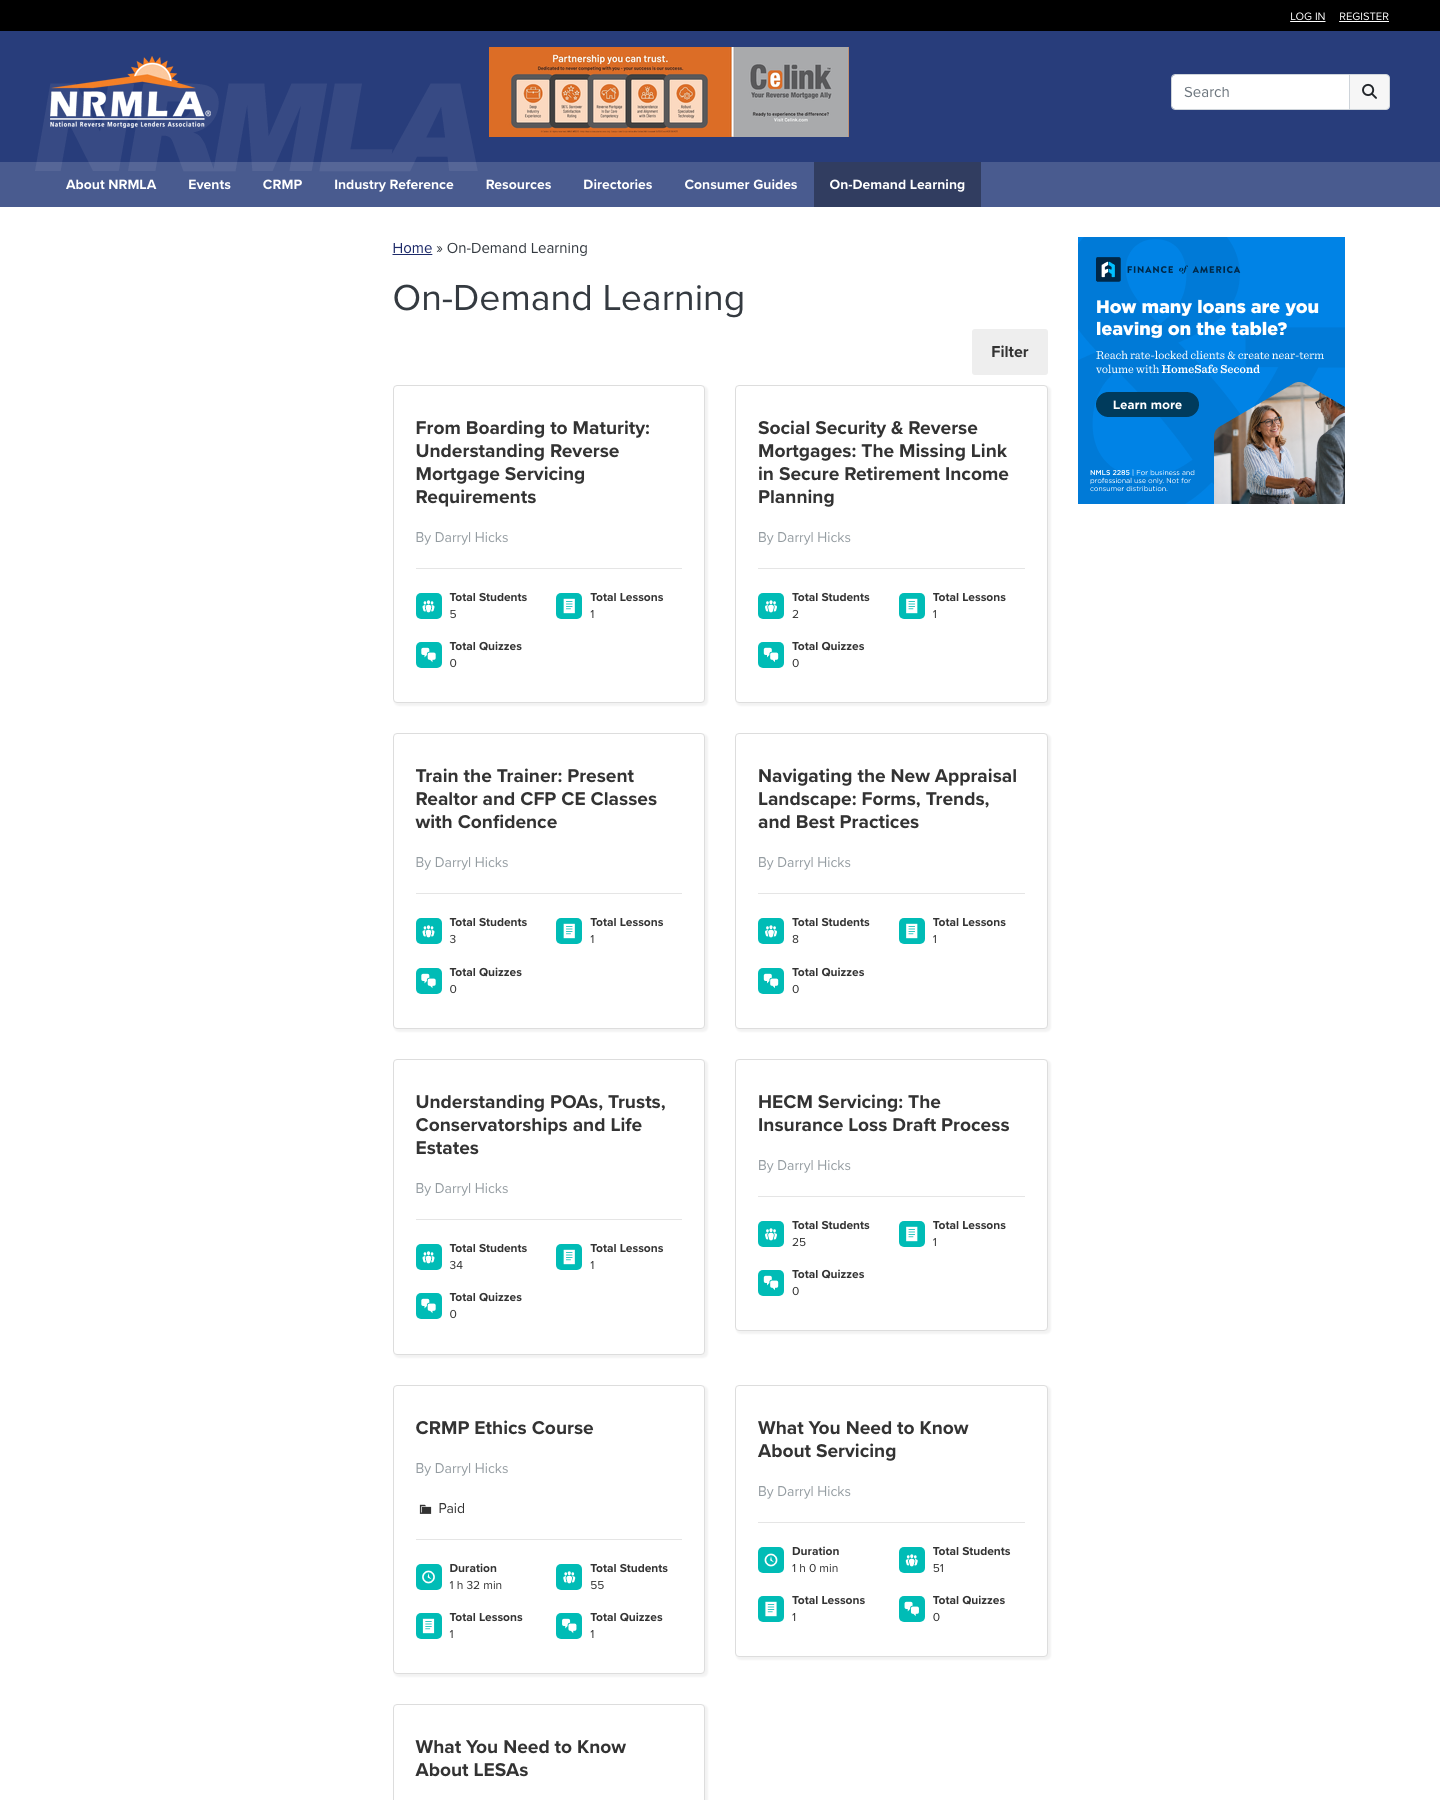The image size is (1440, 1800).
Task: Select the On-Demand Learning nav tab
Action: click(x=897, y=185)
